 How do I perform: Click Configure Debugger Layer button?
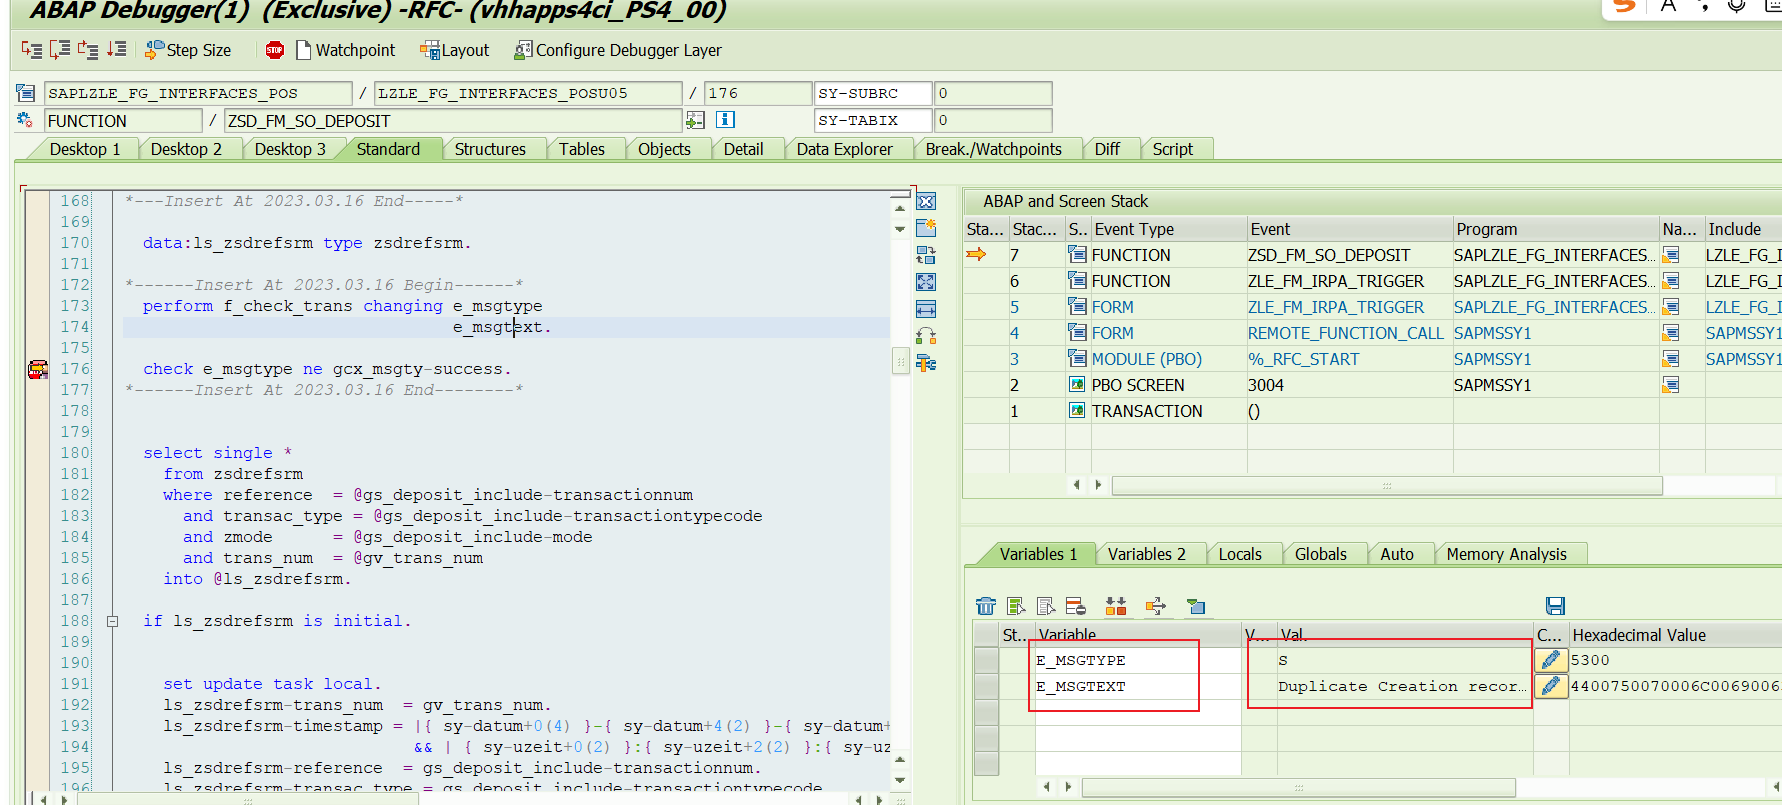pyautogui.click(x=618, y=50)
